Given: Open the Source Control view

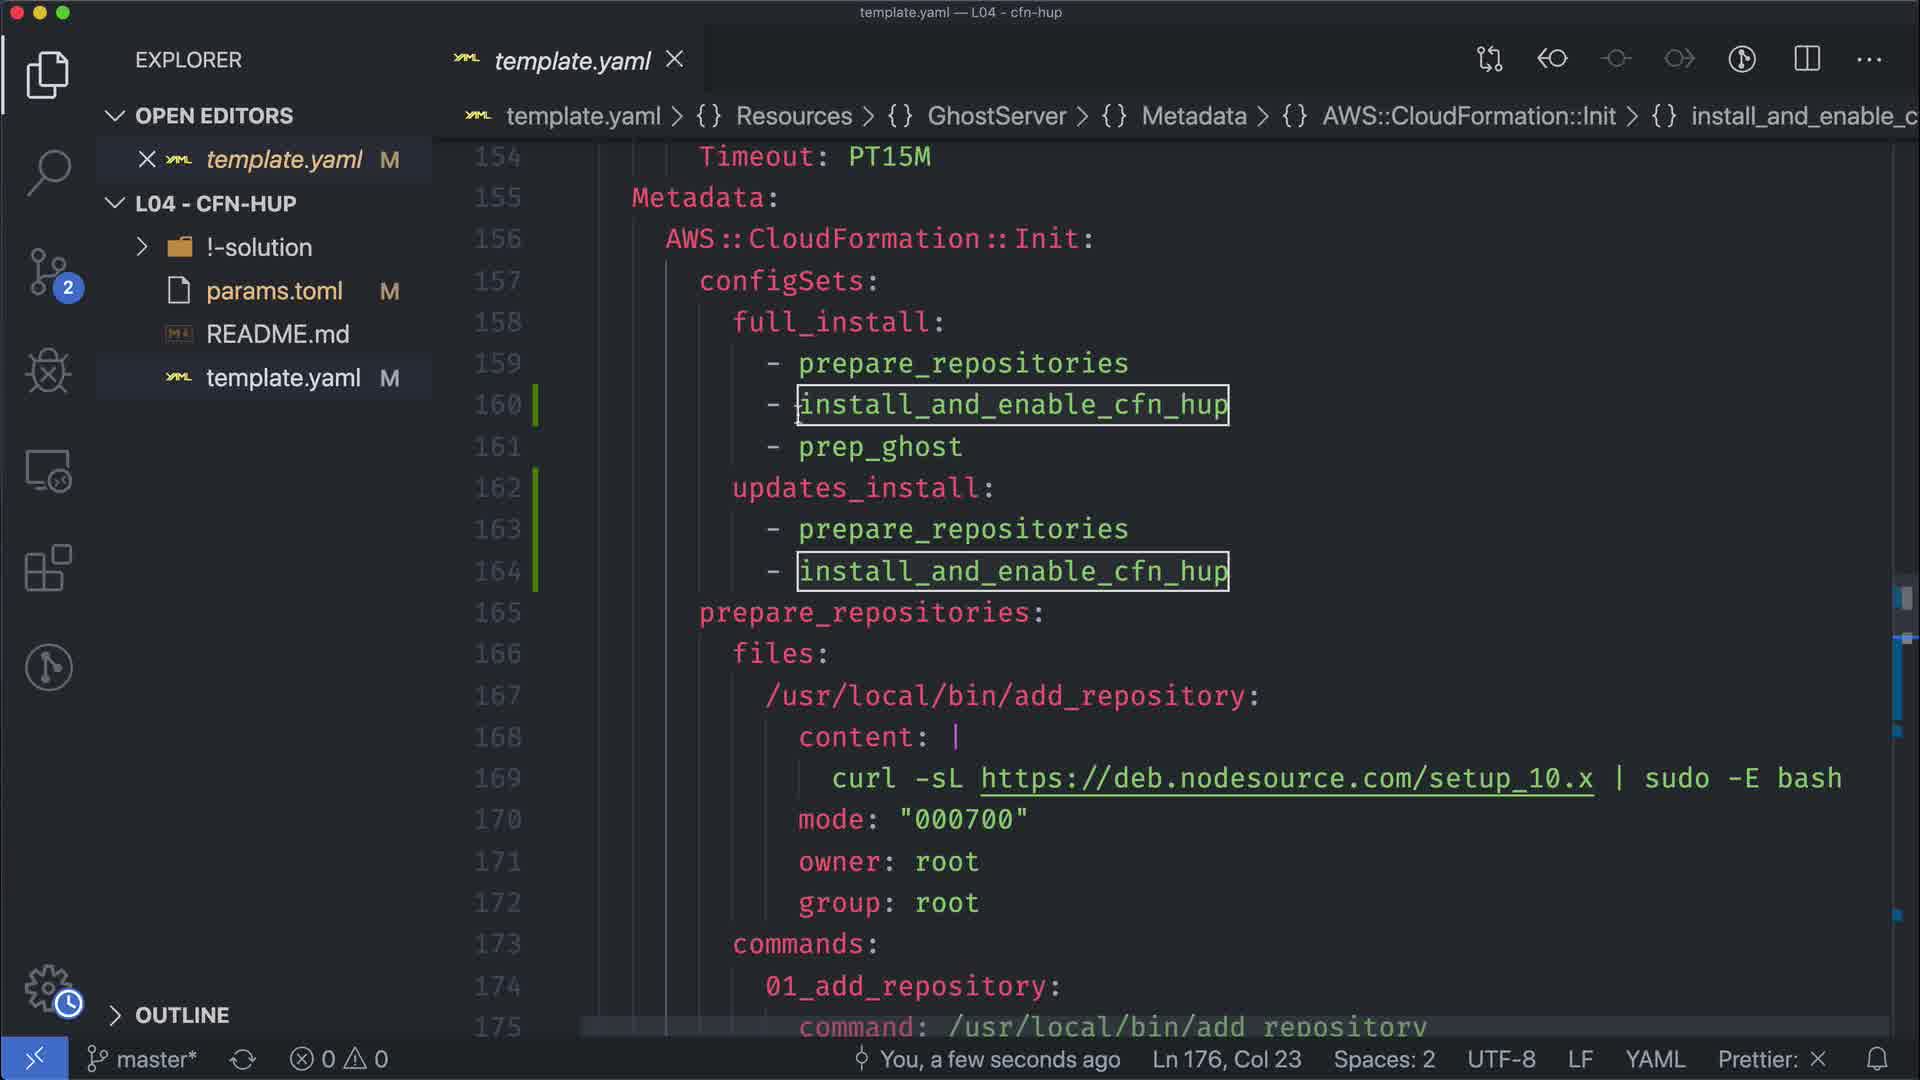Looking at the screenshot, I should tap(48, 272).
